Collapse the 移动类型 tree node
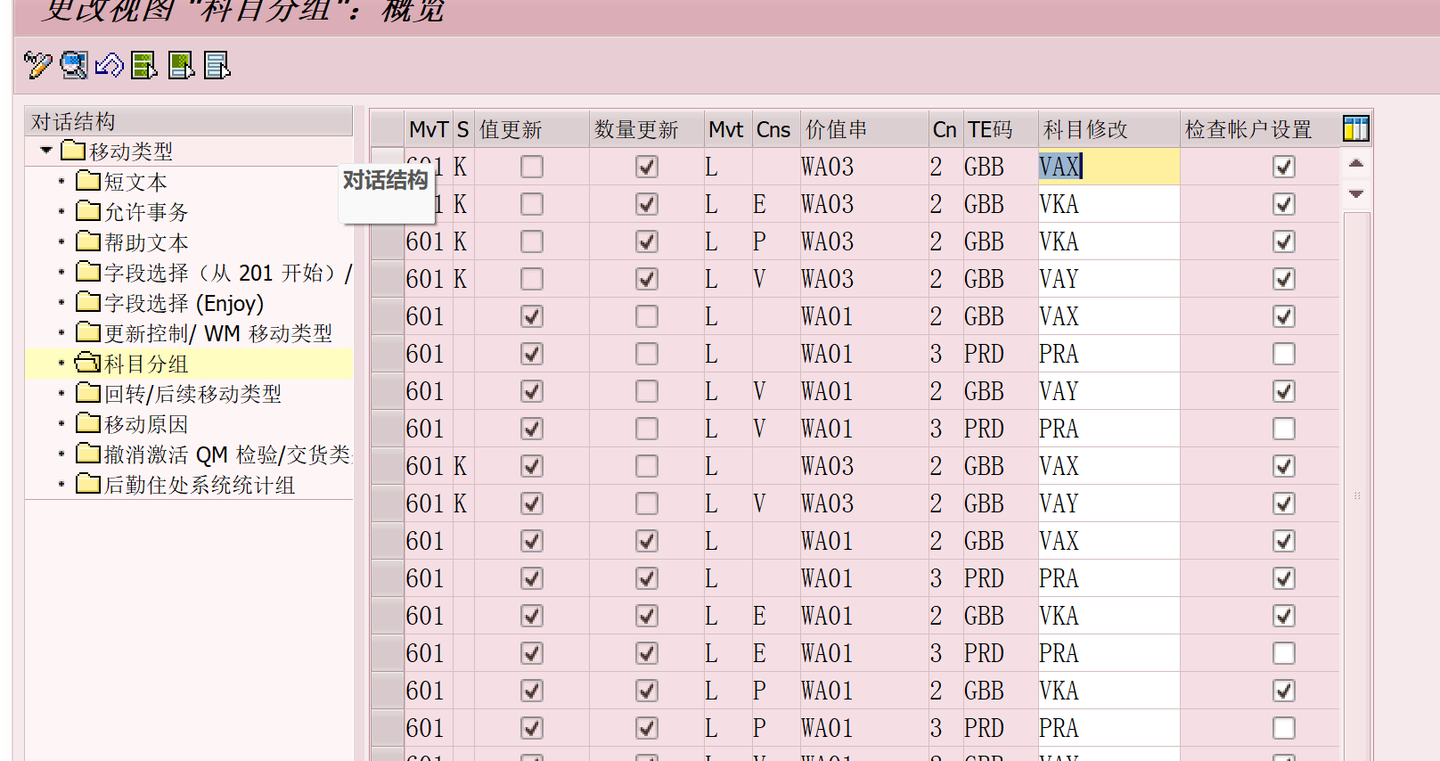Image resolution: width=1440 pixels, height=761 pixels. tap(46, 151)
